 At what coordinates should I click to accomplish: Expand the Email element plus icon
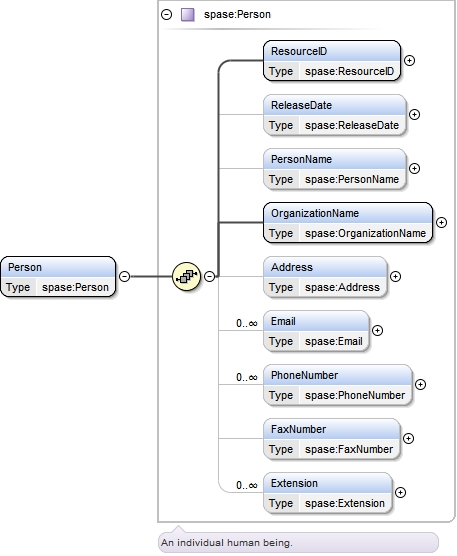click(378, 330)
